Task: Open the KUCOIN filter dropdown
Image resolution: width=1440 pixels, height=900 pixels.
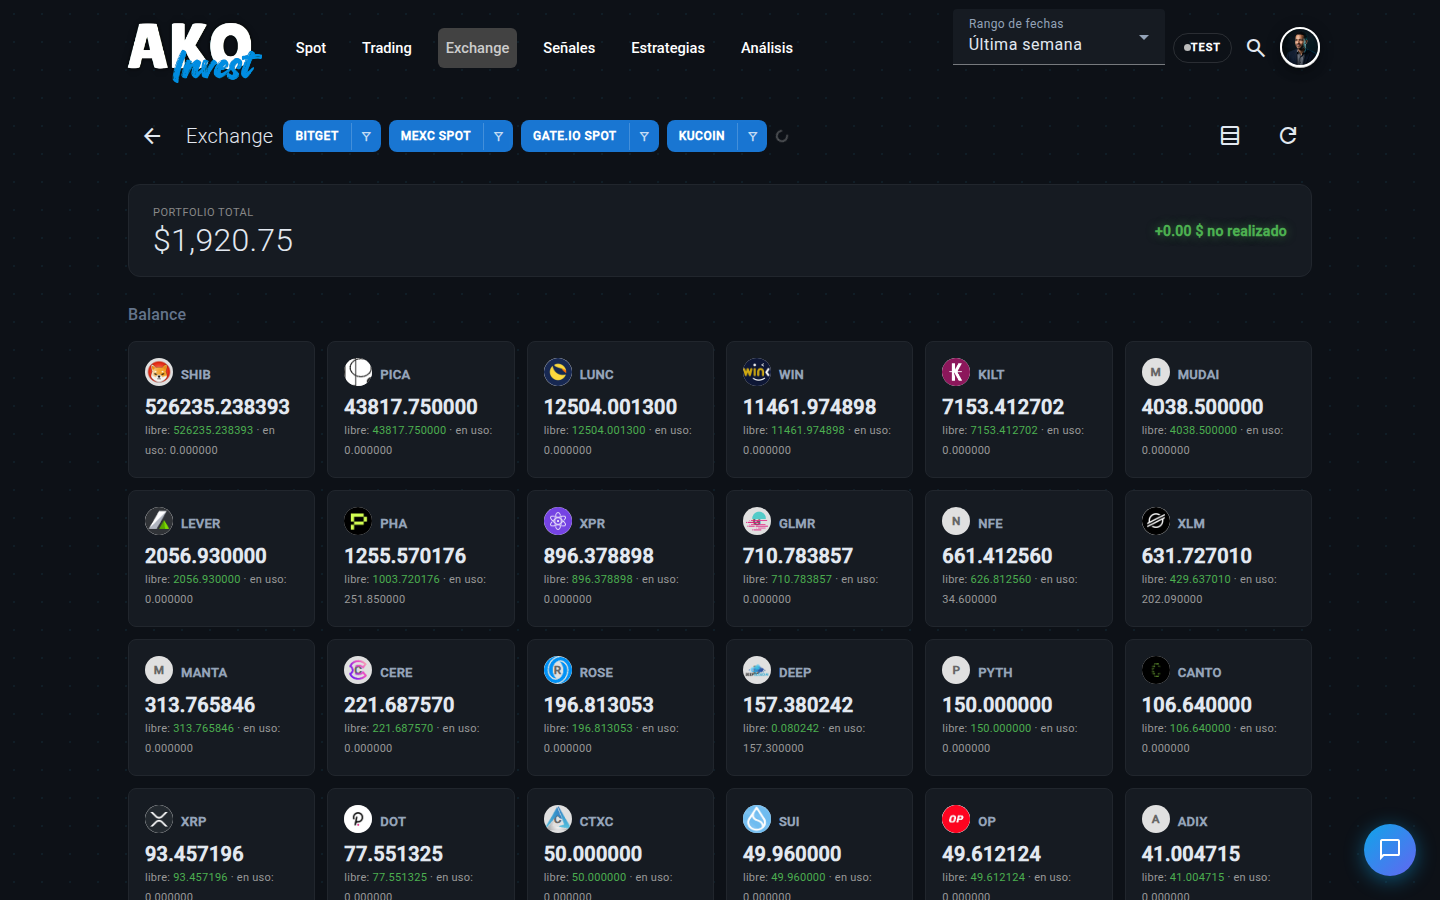Action: (x=752, y=136)
